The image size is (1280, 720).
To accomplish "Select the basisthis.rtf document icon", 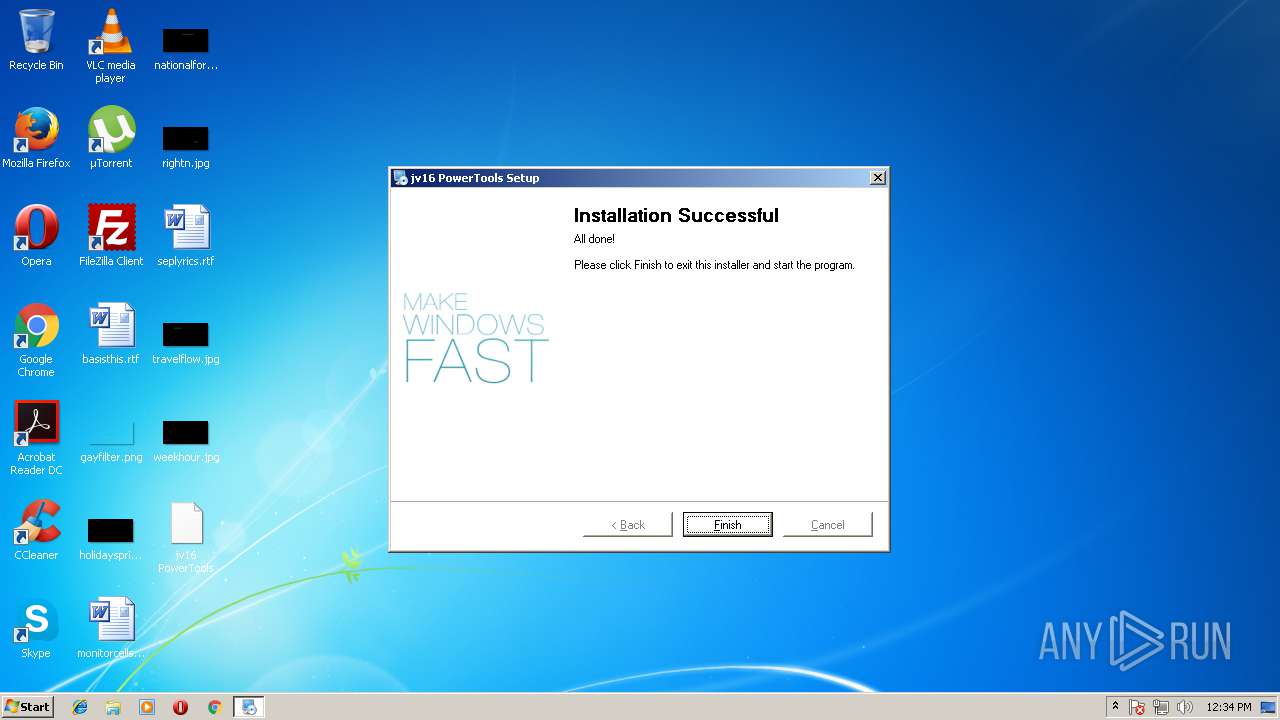I will pyautogui.click(x=111, y=335).
